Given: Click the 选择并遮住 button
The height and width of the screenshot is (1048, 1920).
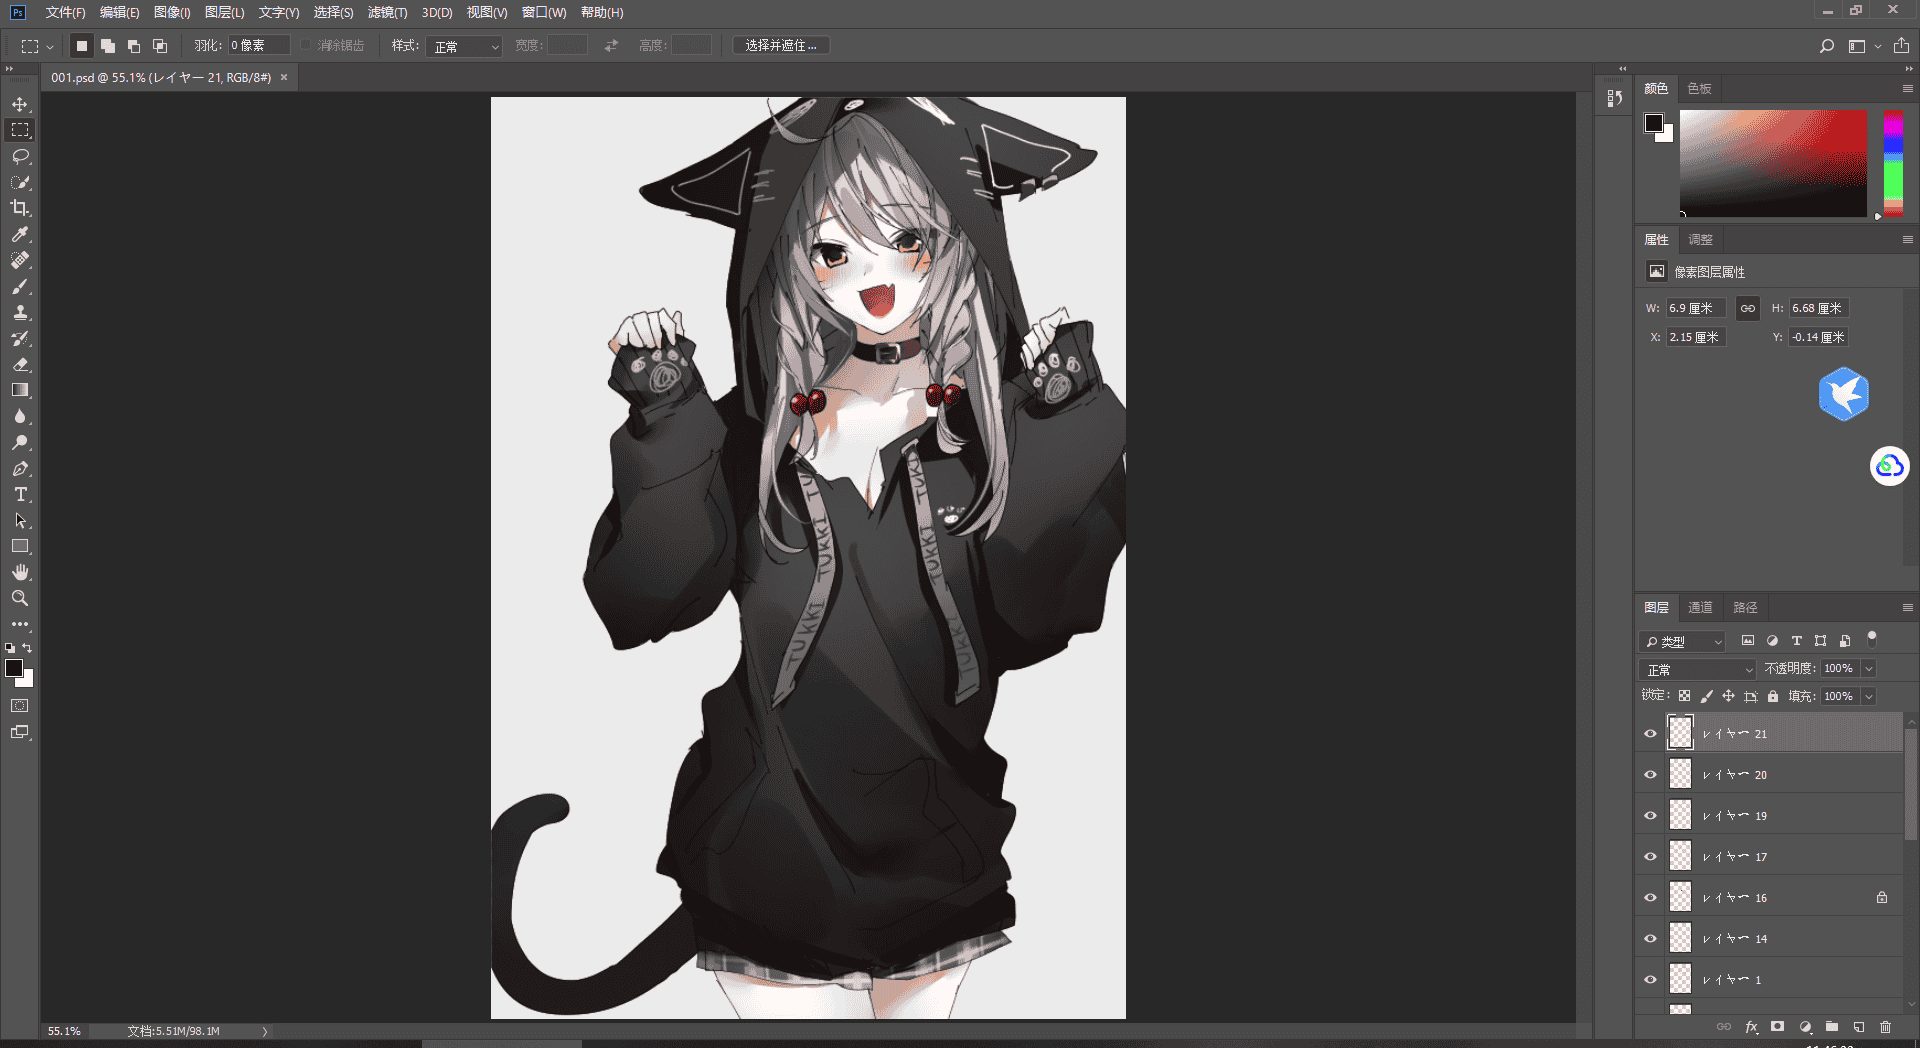Looking at the screenshot, I should pos(781,46).
